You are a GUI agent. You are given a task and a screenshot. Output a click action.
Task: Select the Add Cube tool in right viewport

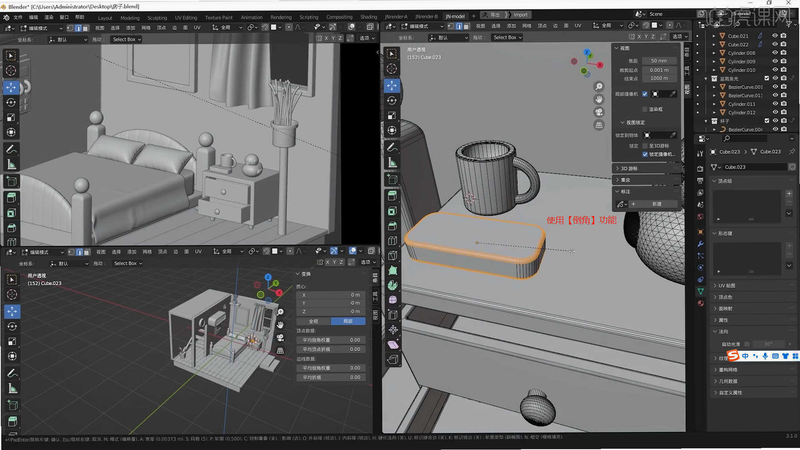coord(392,180)
